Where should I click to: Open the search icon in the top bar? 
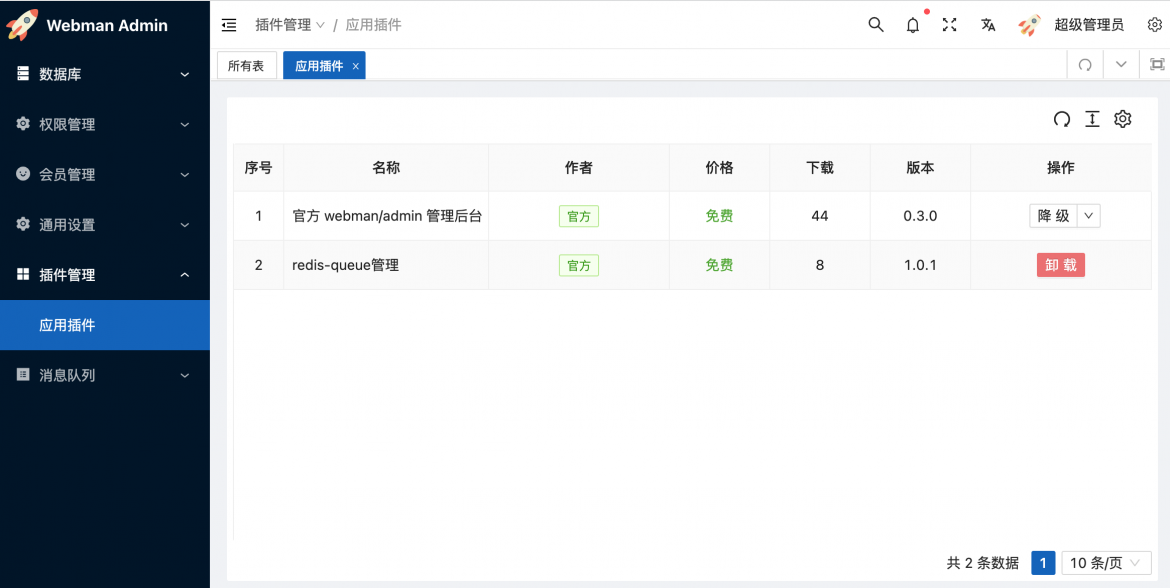pos(875,24)
